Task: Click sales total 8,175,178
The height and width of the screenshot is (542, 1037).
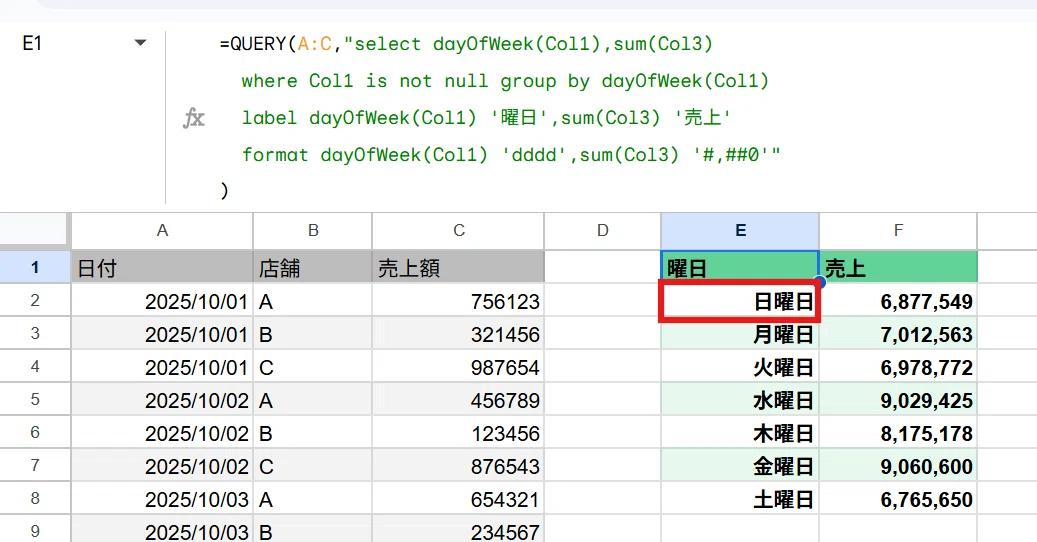Action: (x=898, y=433)
